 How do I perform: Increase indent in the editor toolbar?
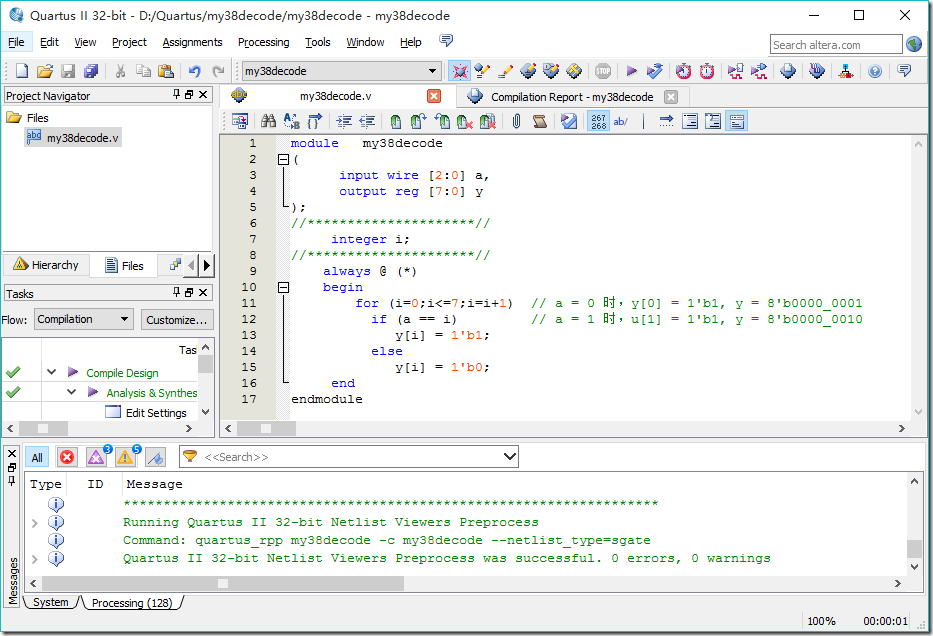point(344,121)
